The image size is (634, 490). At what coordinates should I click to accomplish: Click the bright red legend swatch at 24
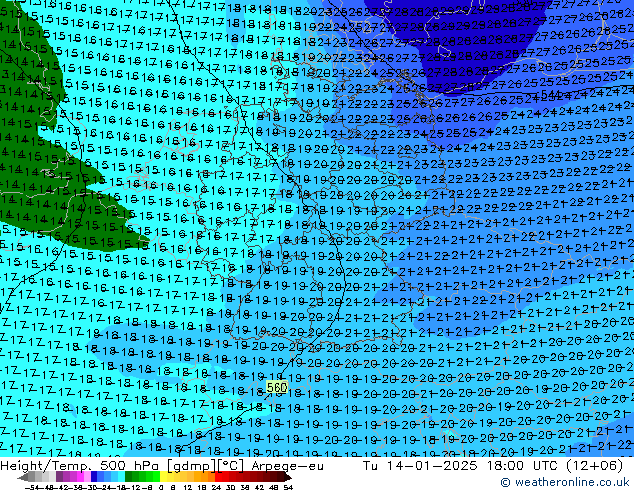tap(218, 477)
